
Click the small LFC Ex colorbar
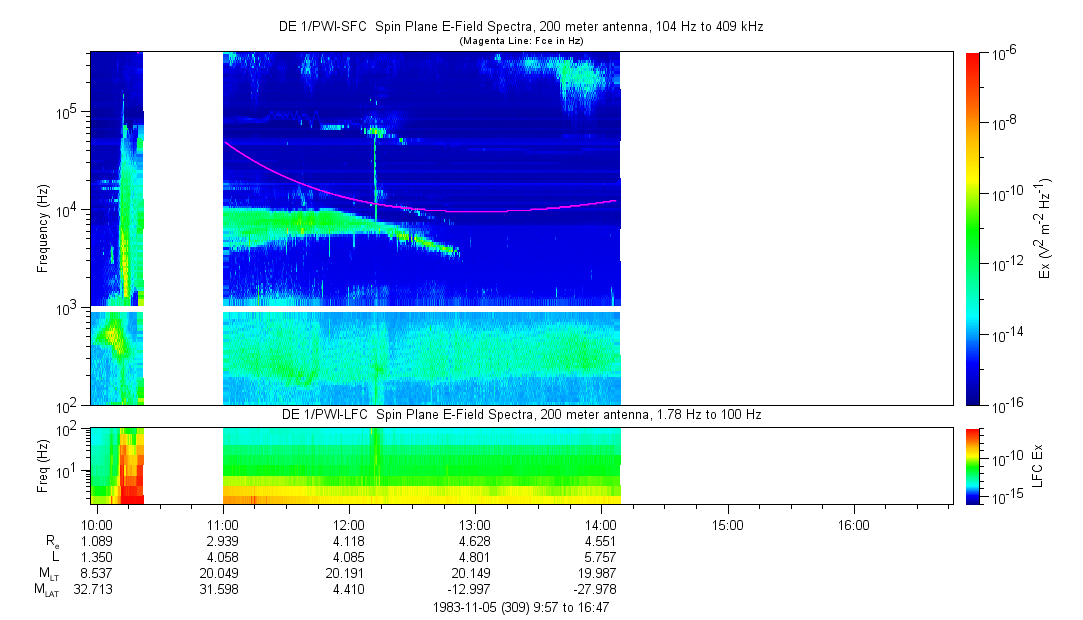973,465
